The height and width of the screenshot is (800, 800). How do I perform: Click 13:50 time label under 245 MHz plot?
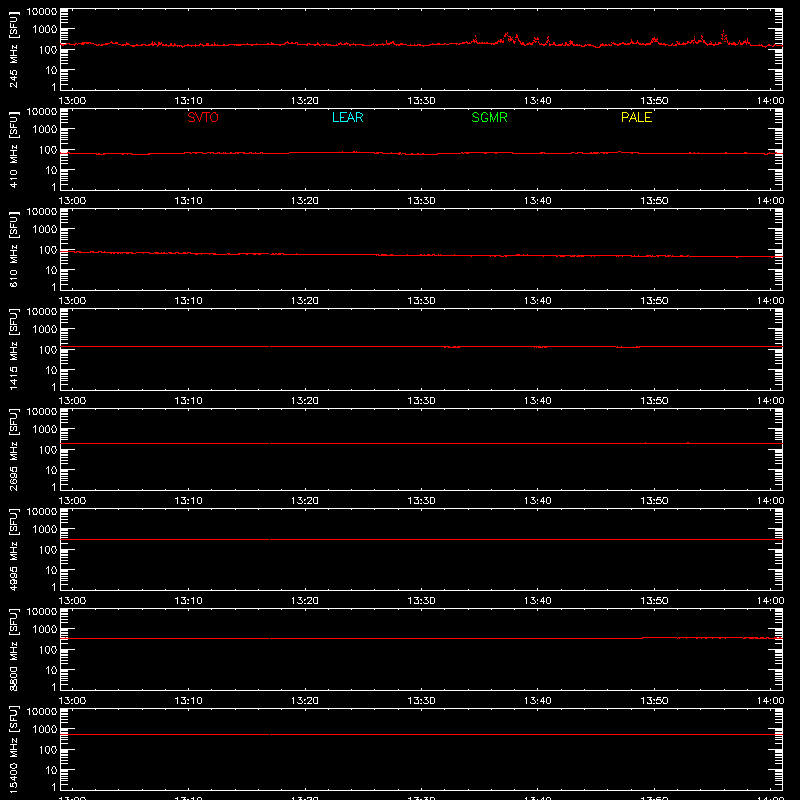tap(654, 101)
